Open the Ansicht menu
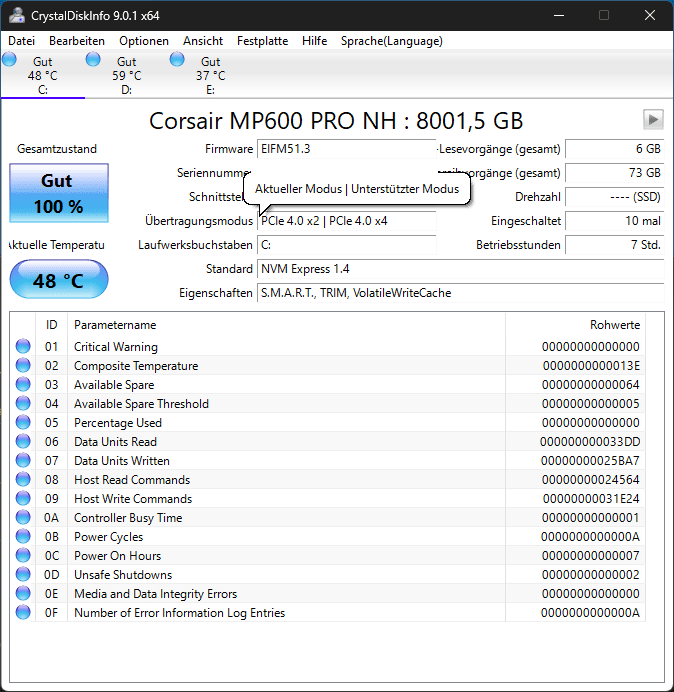Screen dimensions: 674x692 click(x=203, y=41)
